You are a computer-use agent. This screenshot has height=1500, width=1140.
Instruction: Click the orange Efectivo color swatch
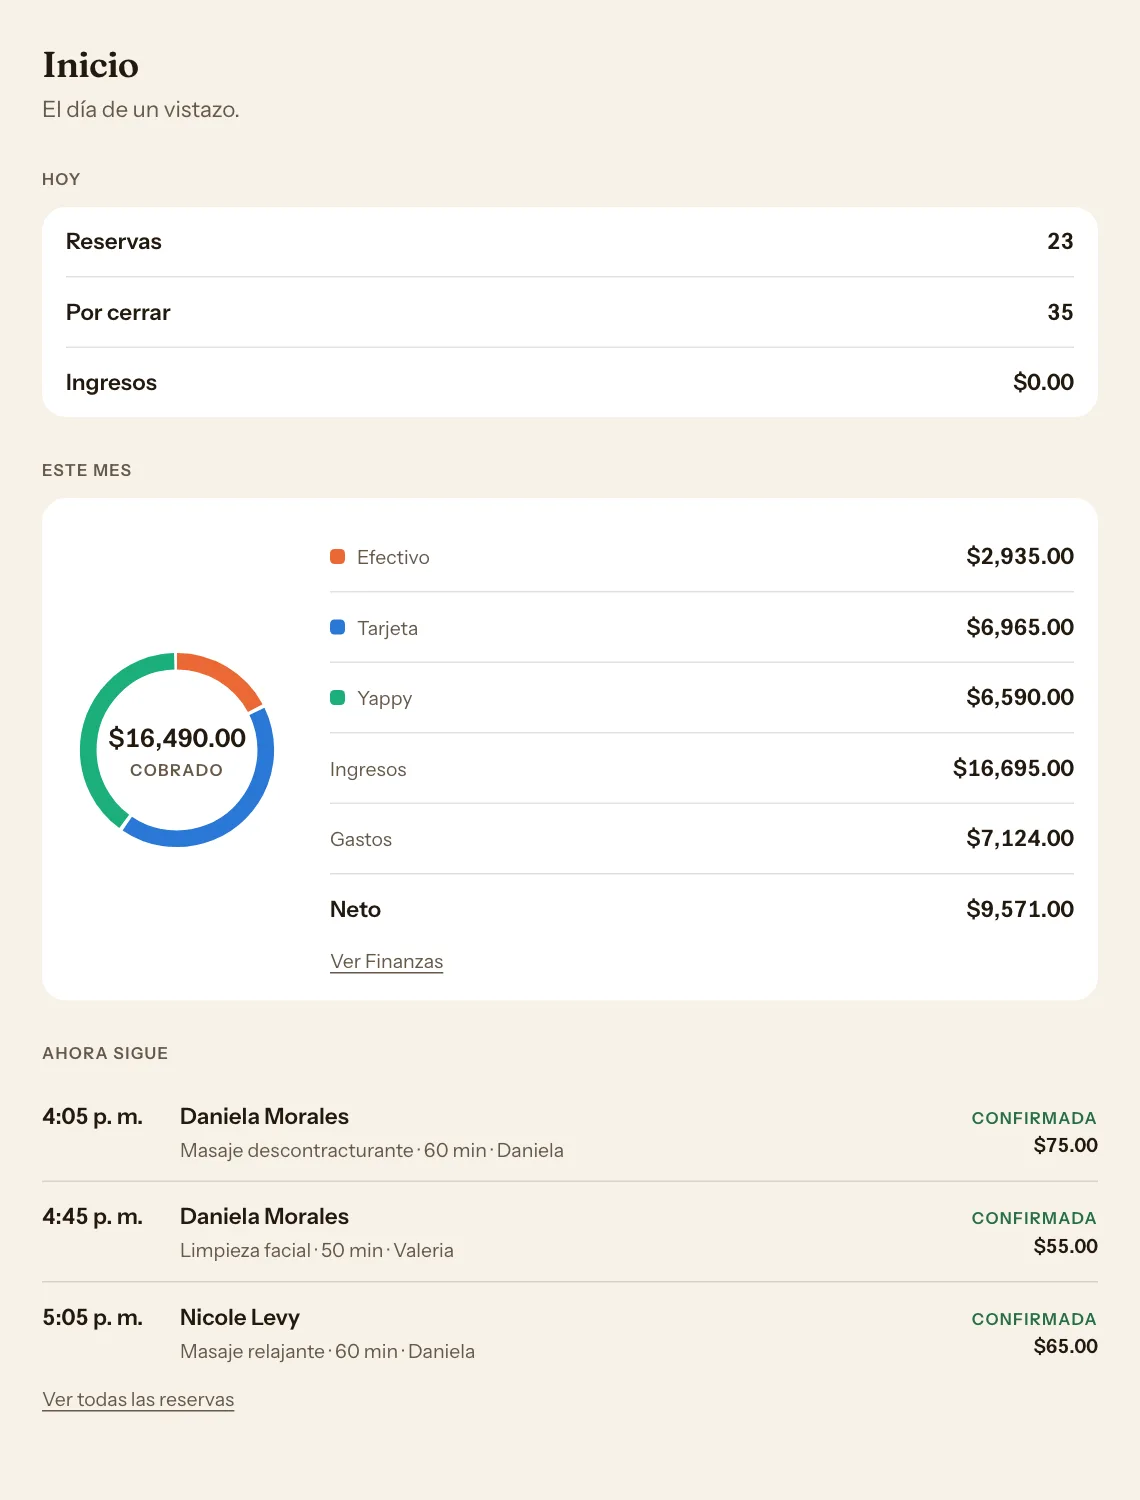[x=338, y=556]
